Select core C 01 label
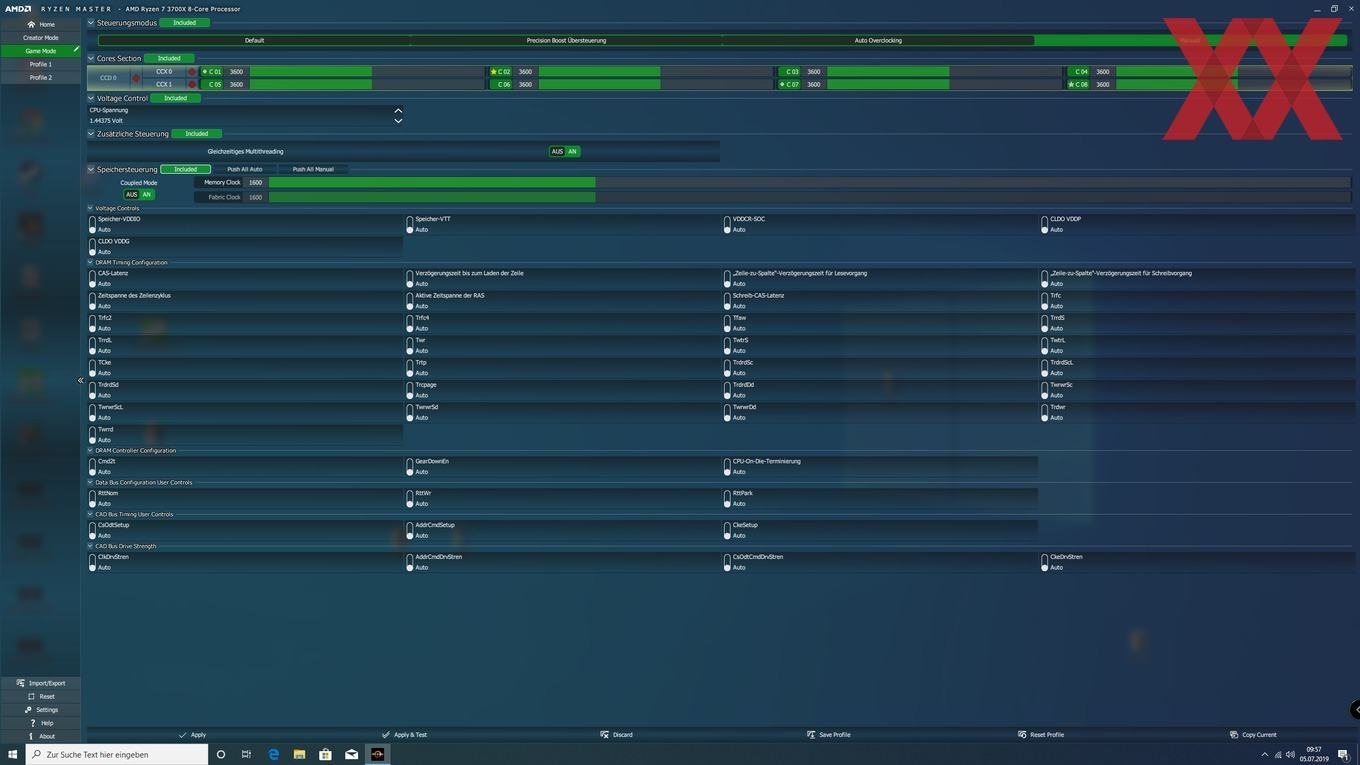The height and width of the screenshot is (765, 1360). 212,72
